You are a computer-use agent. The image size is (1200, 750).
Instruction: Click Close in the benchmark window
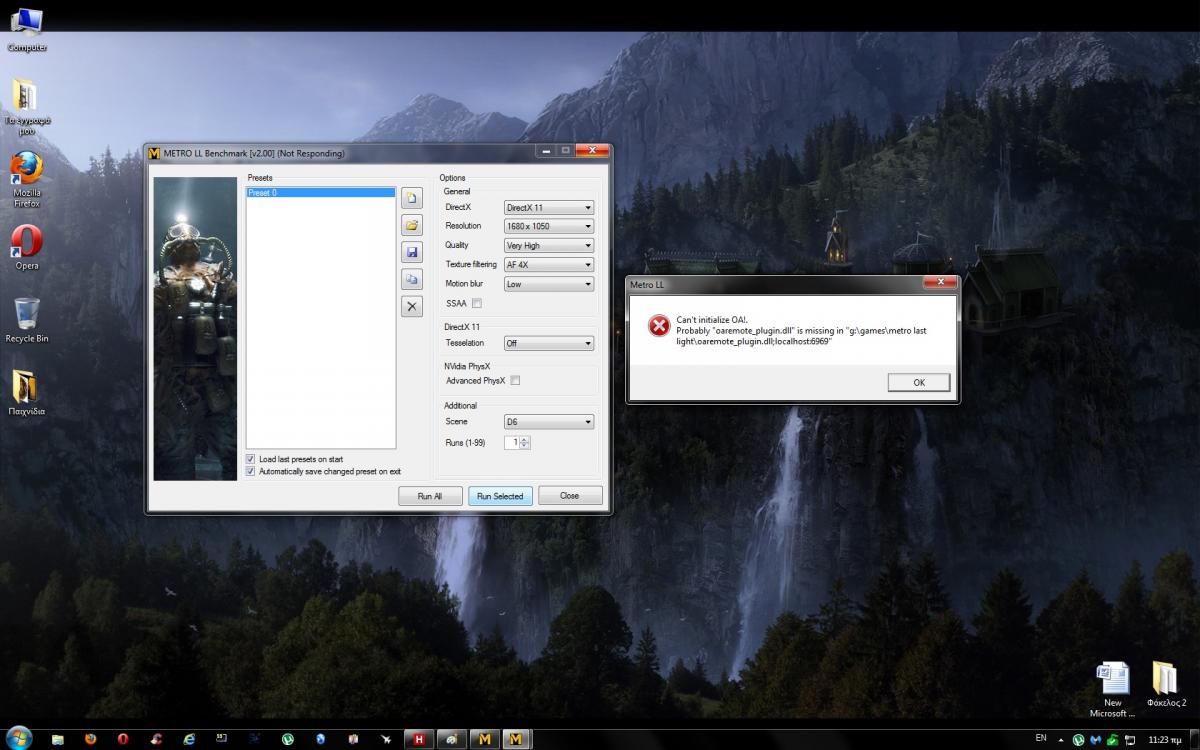click(570, 495)
